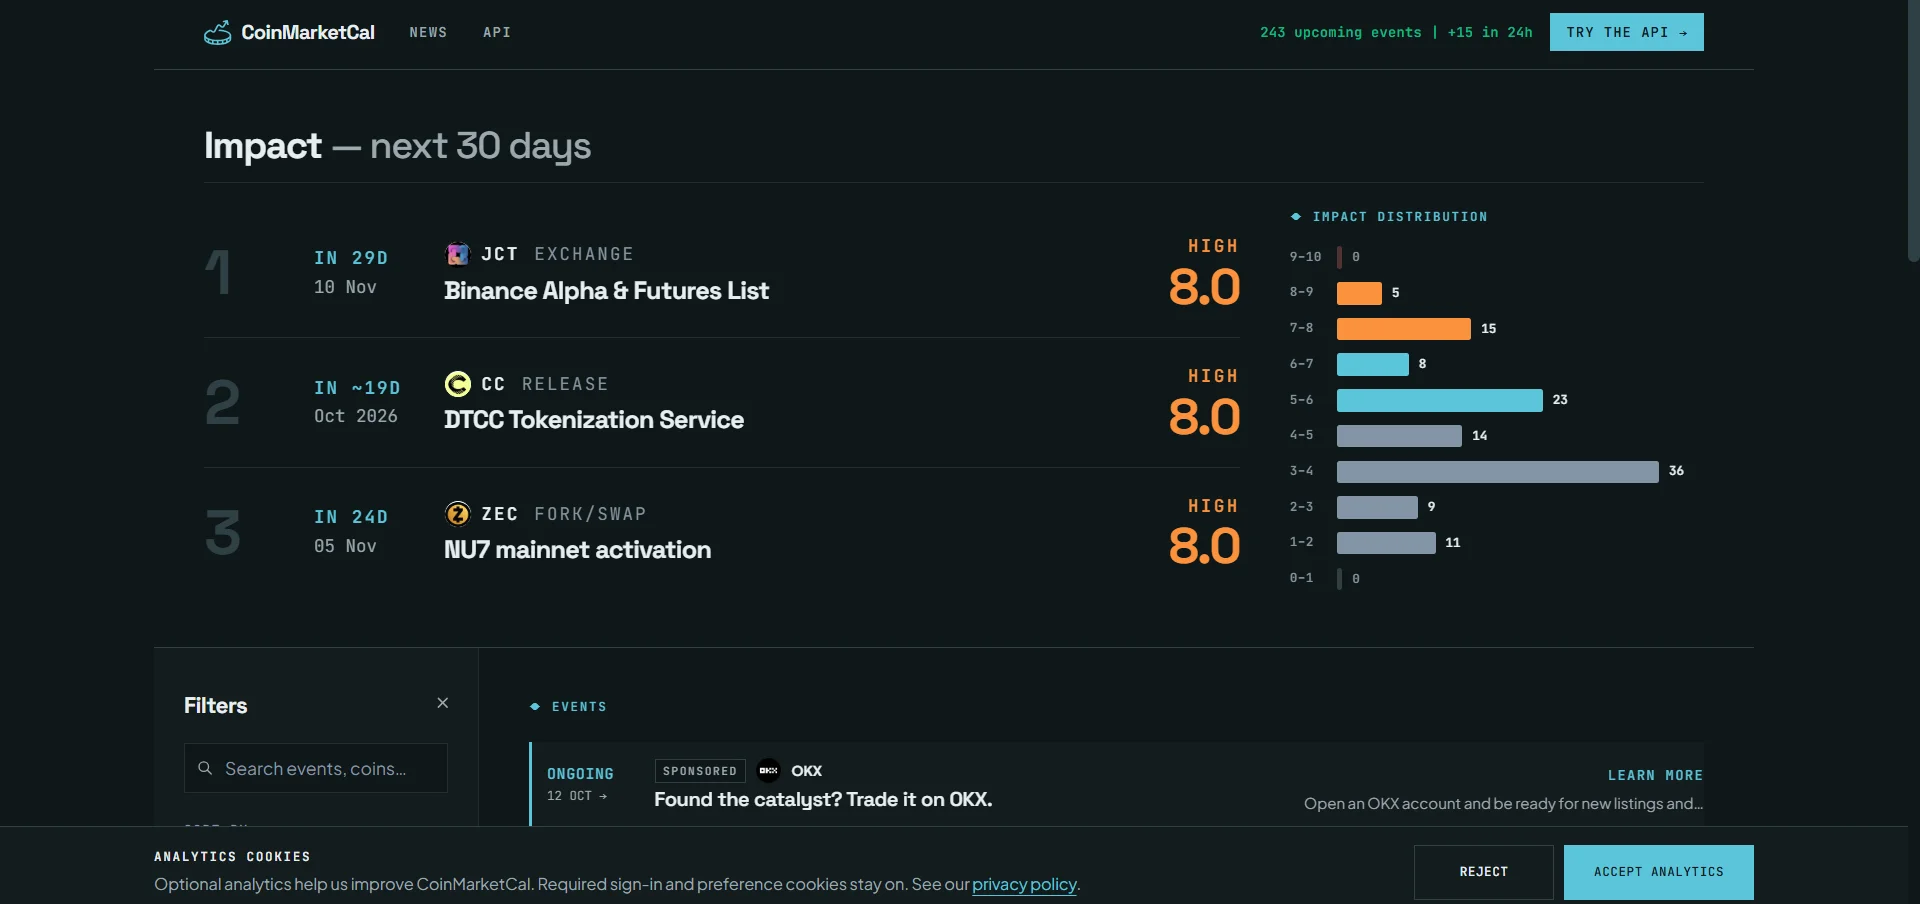Click the CC coin icon

pyautogui.click(x=457, y=384)
